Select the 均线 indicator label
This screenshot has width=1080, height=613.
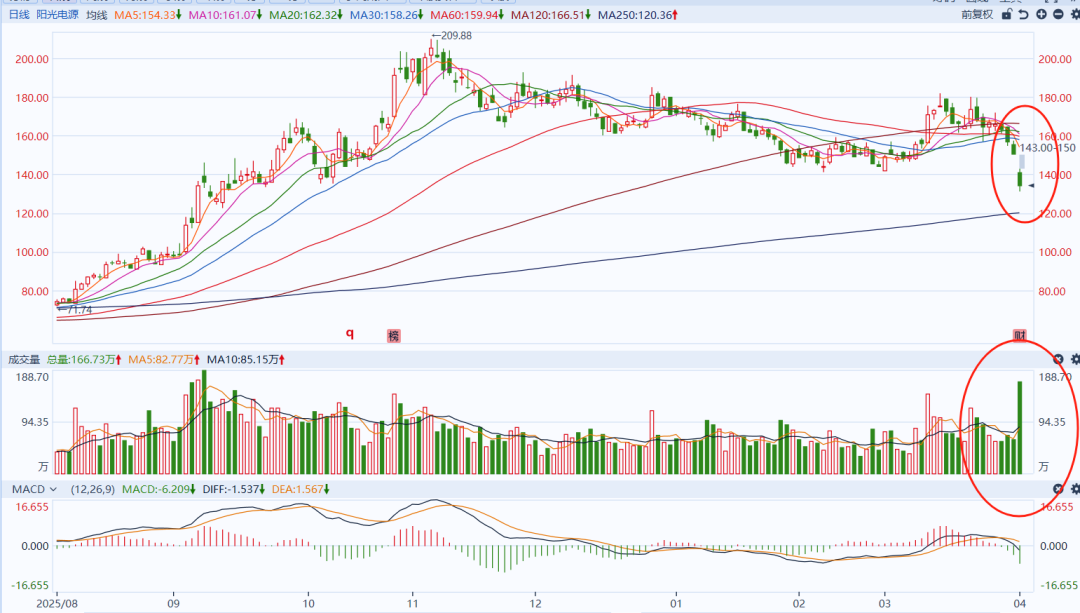pyautogui.click(x=96, y=15)
